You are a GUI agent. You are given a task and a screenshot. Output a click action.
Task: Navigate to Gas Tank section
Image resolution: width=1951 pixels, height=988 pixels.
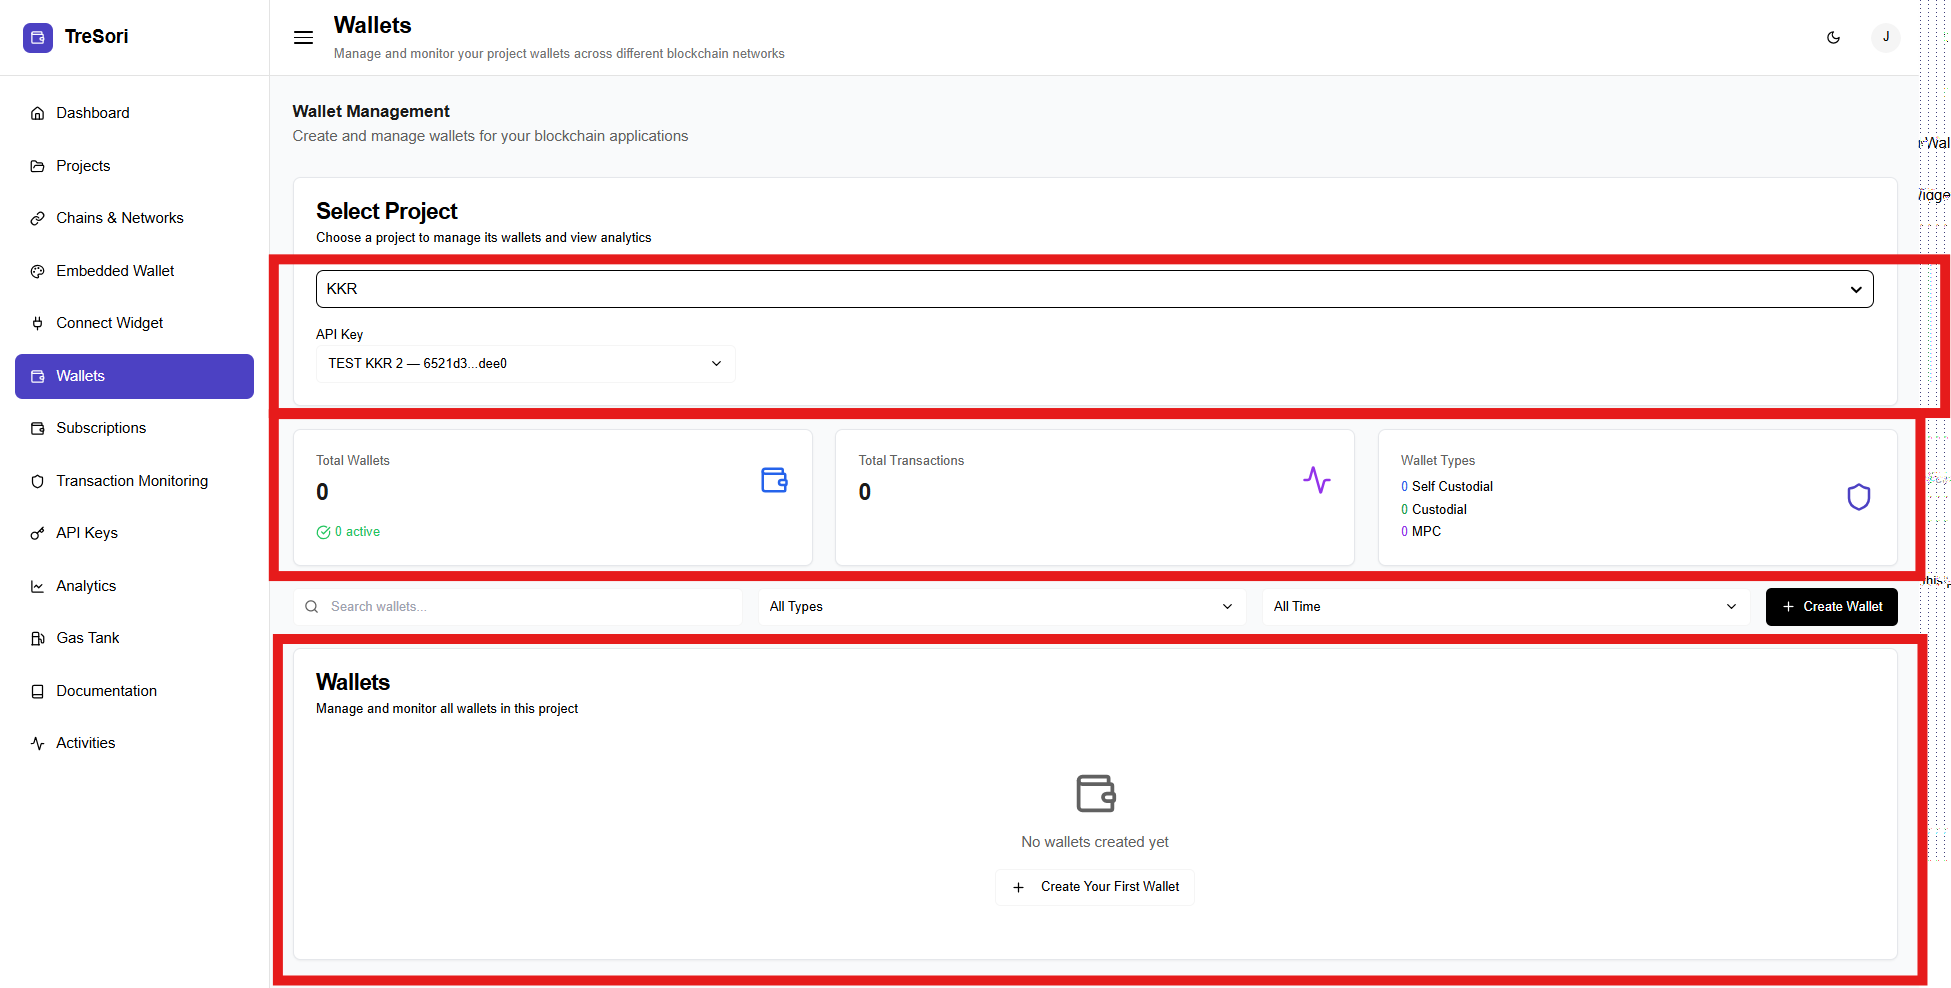pyautogui.click(x=88, y=638)
